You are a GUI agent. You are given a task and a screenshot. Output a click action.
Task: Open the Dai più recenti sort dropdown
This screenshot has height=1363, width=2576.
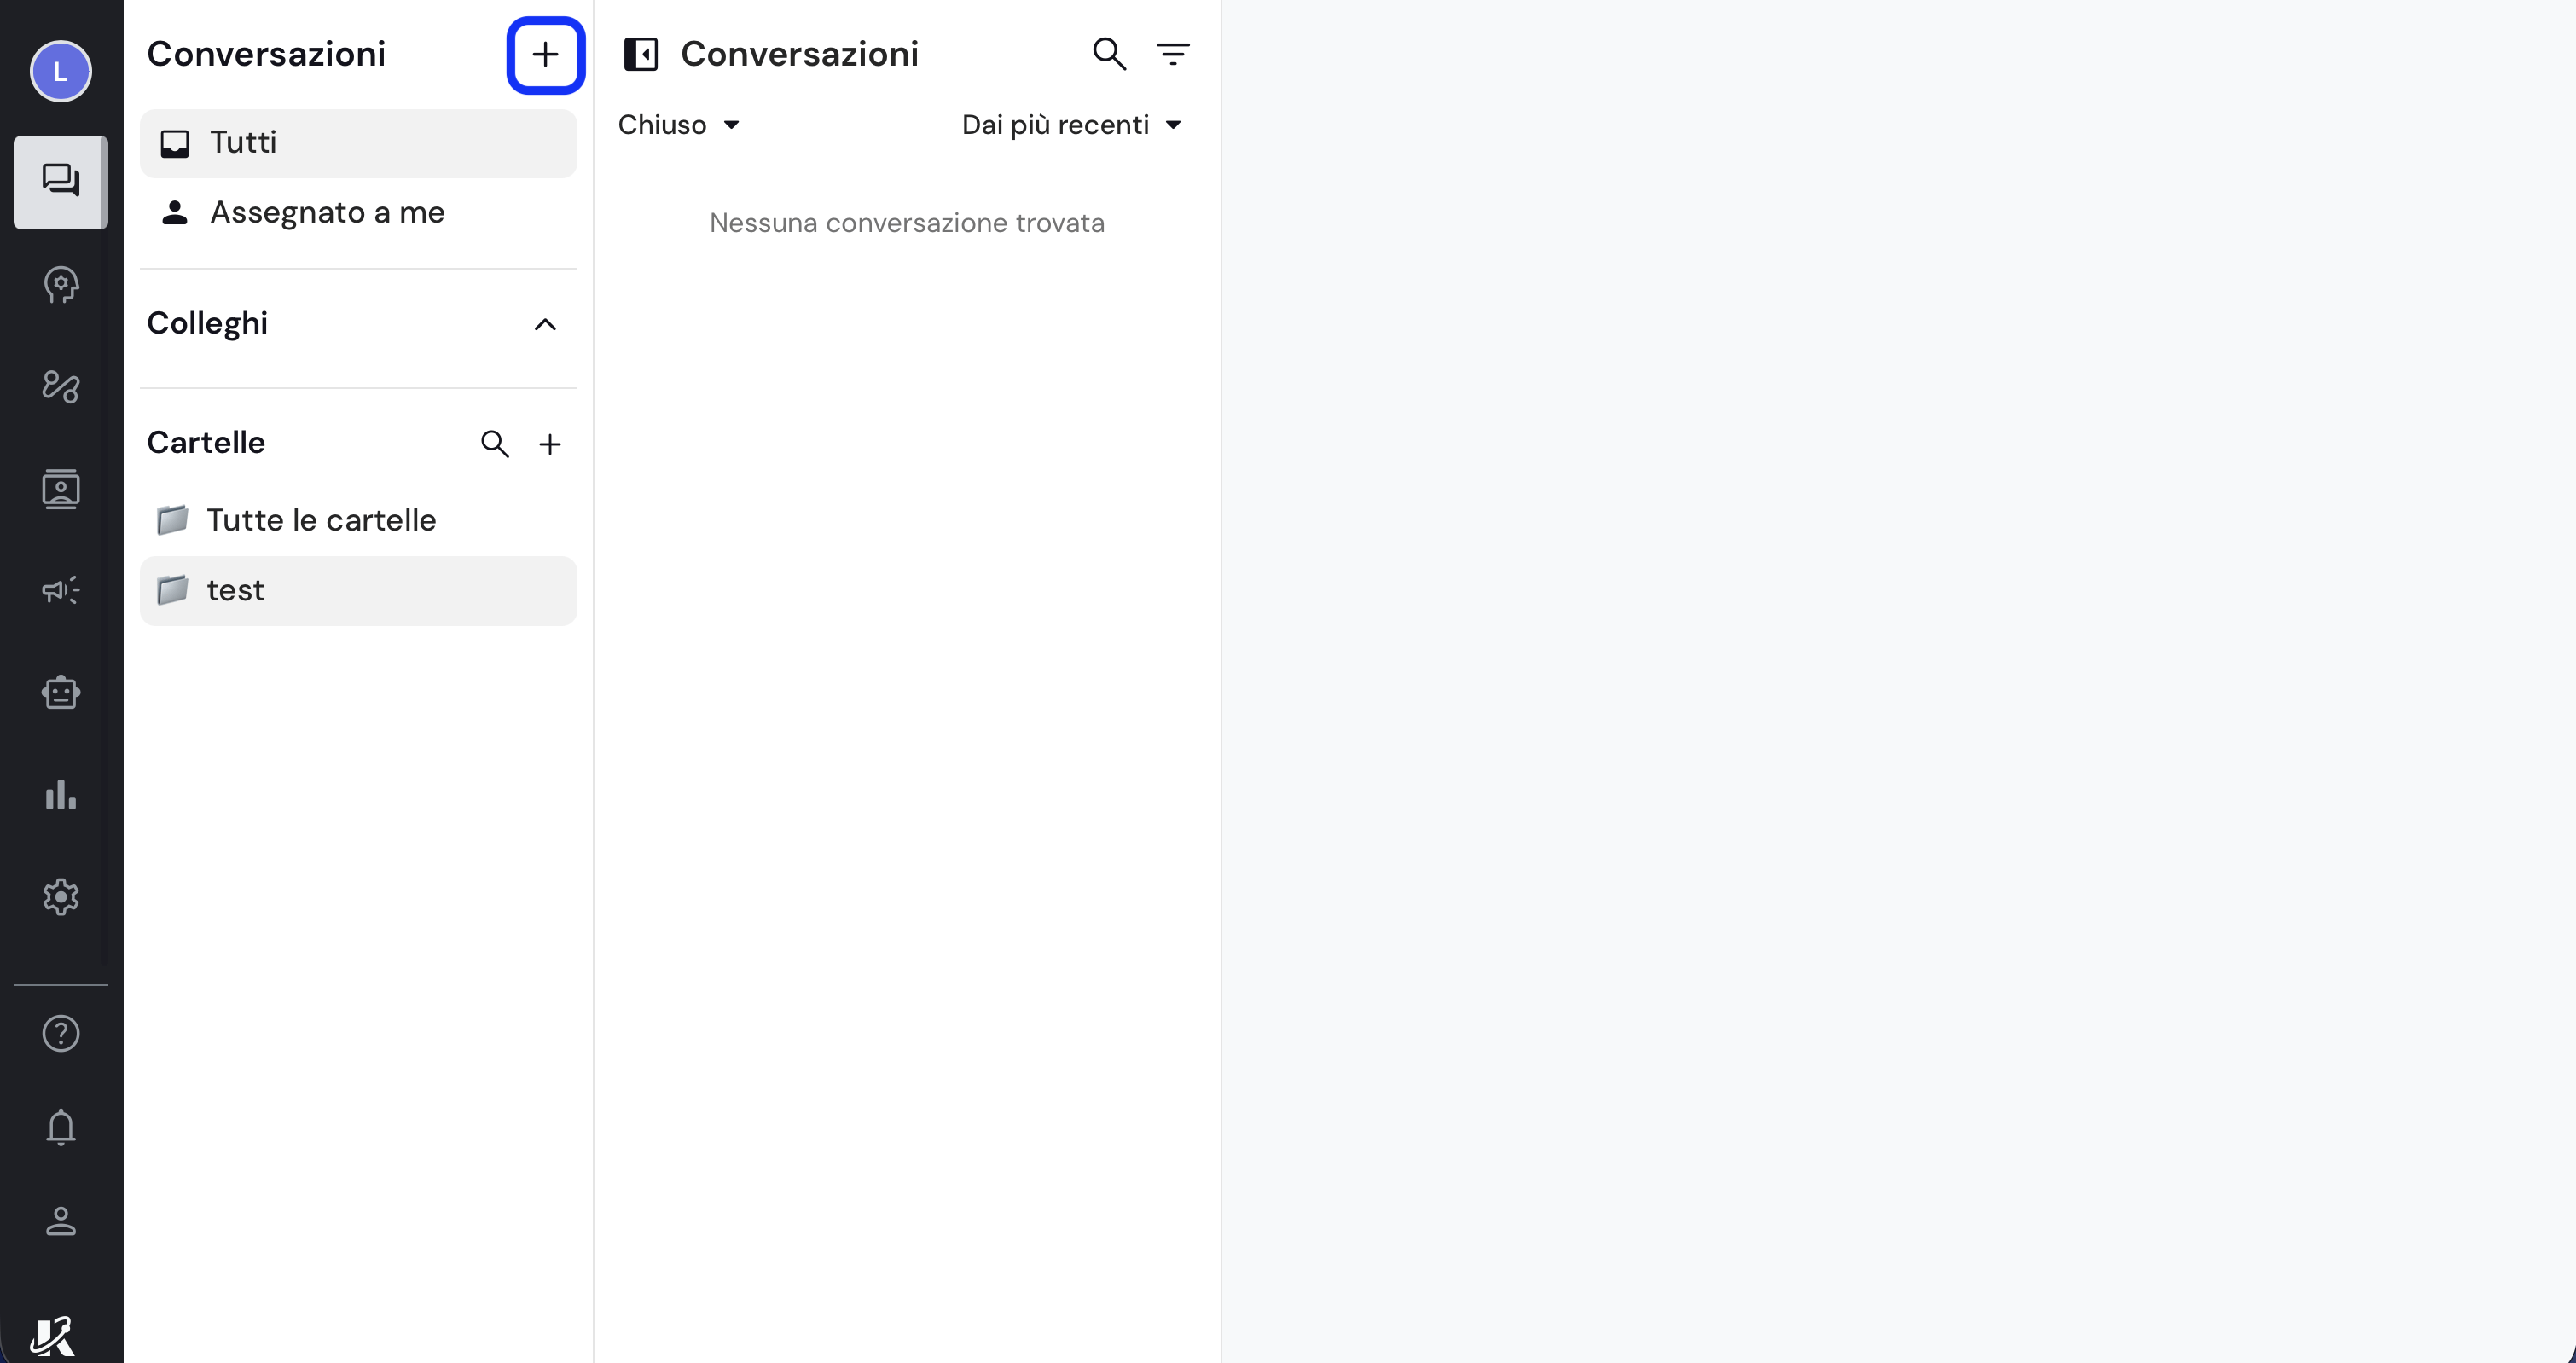[1072, 125]
